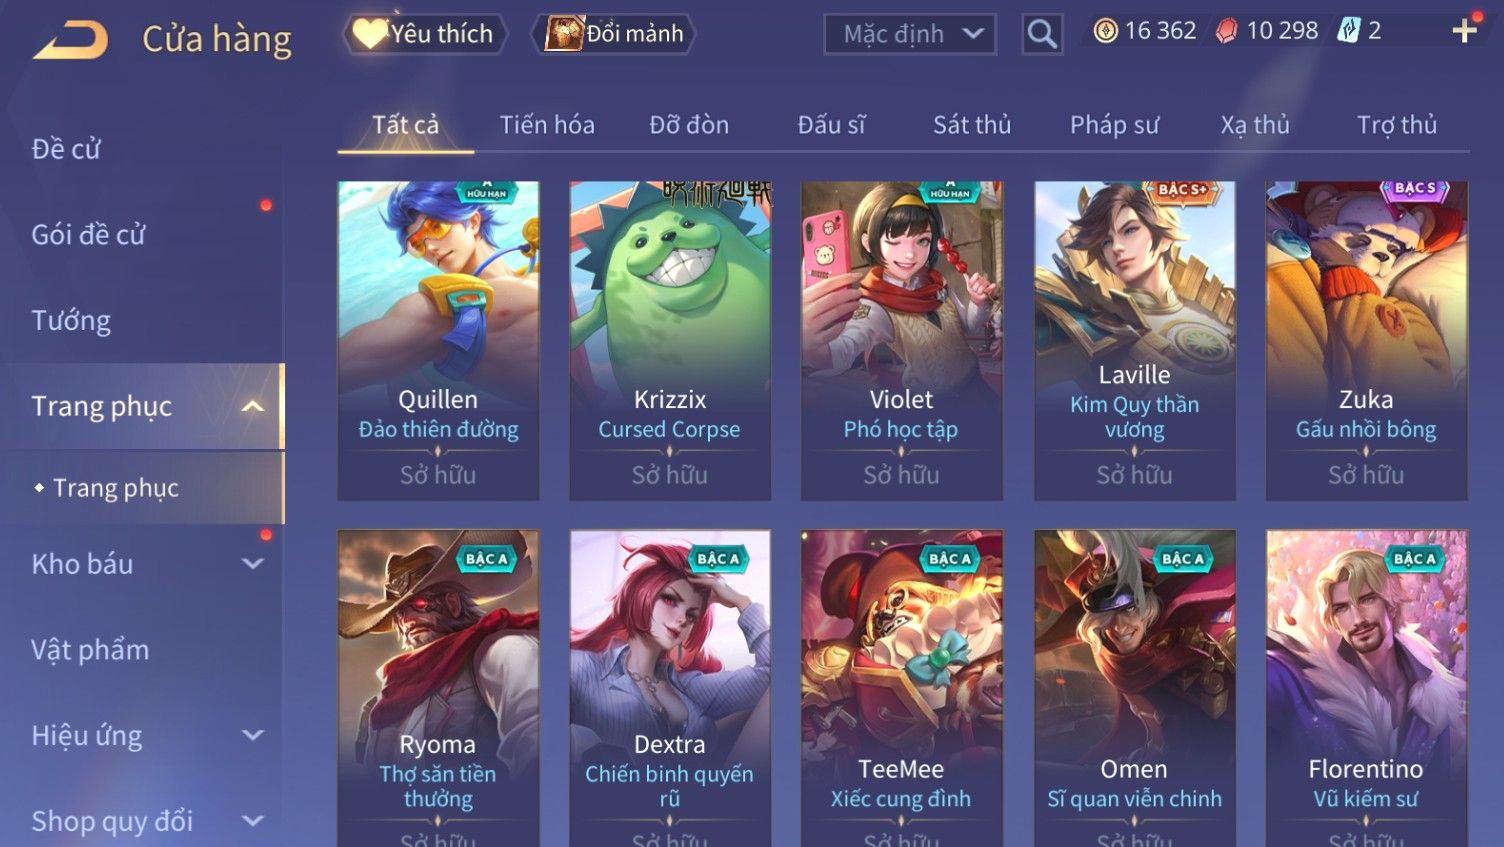Select the Laville Kim Quy thần vương skin
This screenshot has width=1504, height=847.
[x=1134, y=340]
